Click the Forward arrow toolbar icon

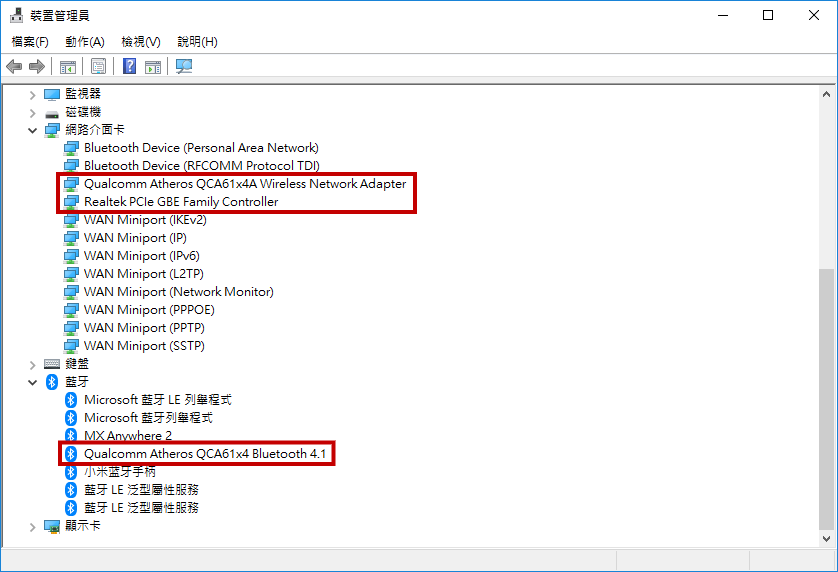click(x=37, y=66)
